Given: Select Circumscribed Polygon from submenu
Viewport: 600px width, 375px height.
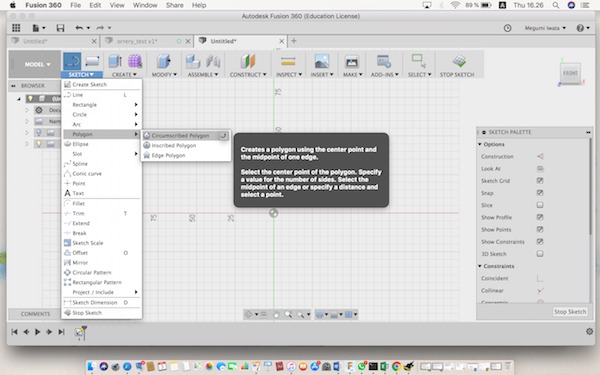Looking at the screenshot, I should (186, 135).
